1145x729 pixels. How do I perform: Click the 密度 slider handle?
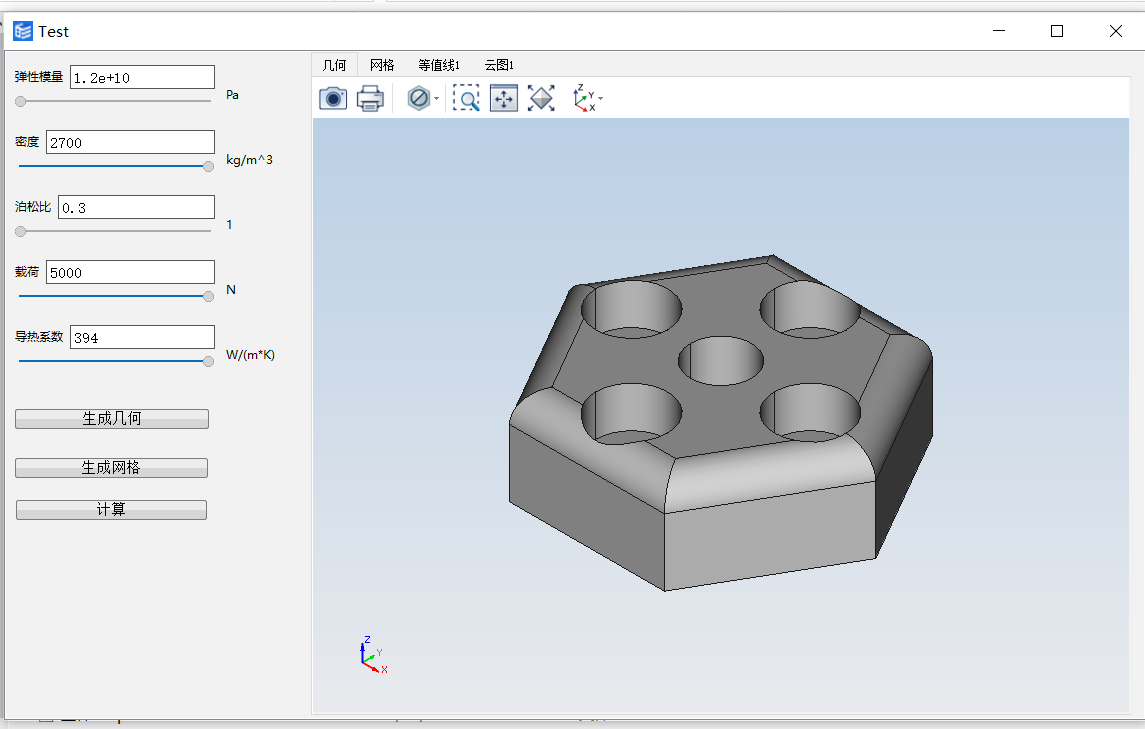click(208, 166)
